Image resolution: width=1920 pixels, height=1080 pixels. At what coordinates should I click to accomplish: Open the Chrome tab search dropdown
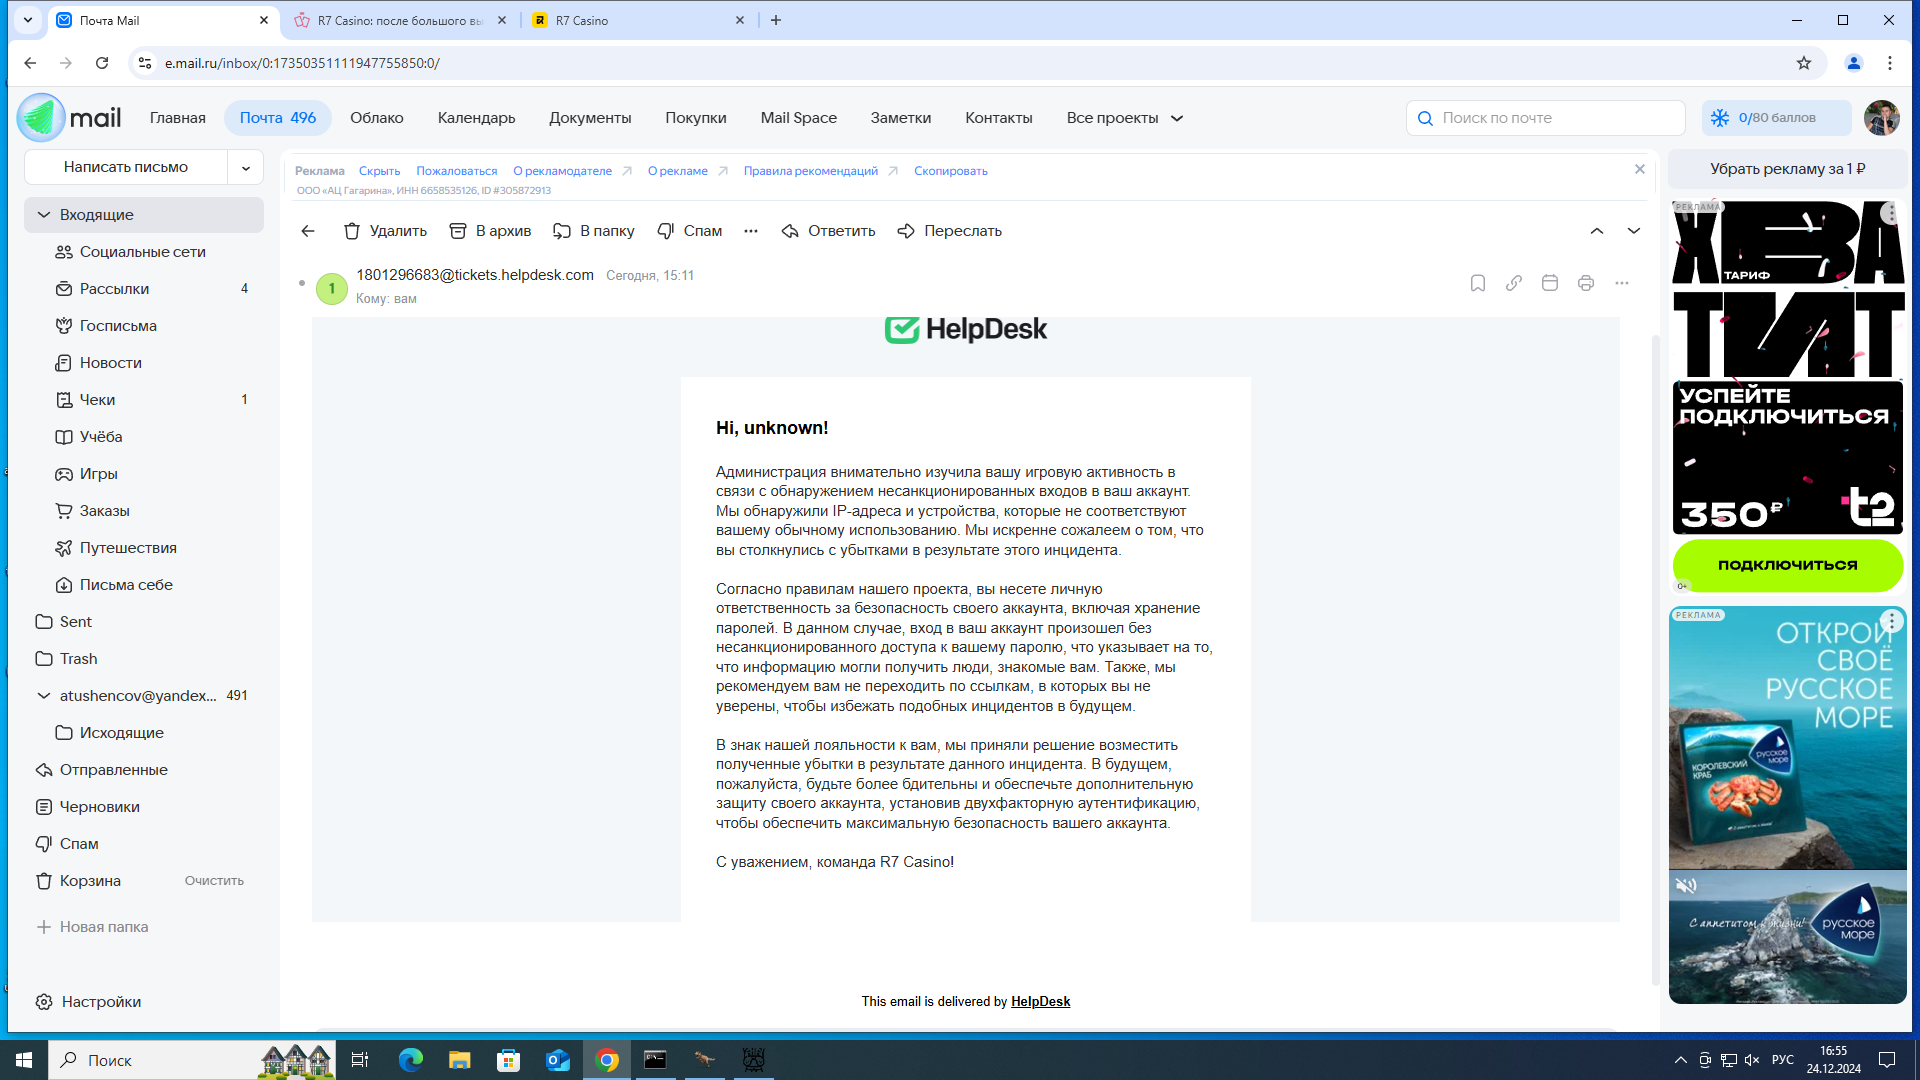click(28, 20)
